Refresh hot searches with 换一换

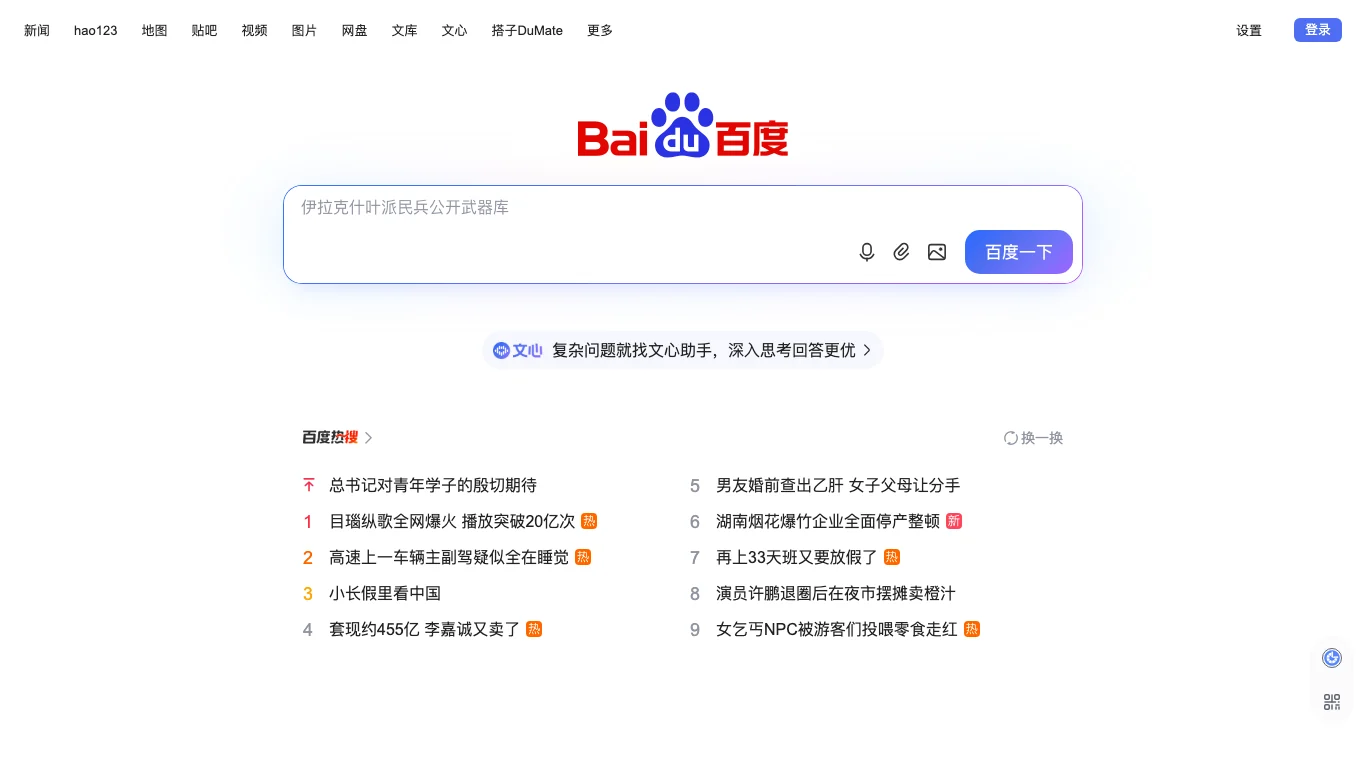point(1034,438)
